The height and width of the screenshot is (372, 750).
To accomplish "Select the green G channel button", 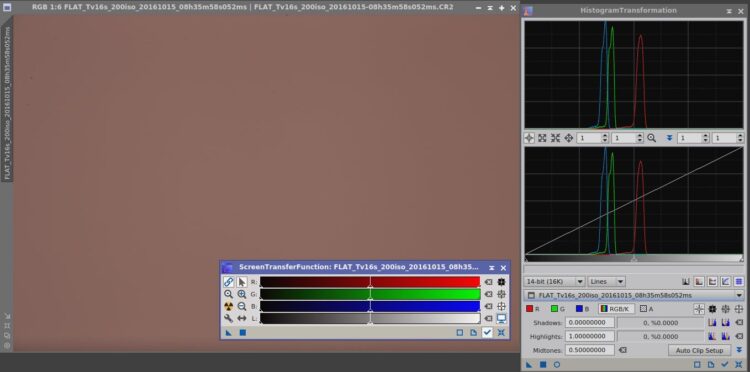I will [x=558, y=309].
